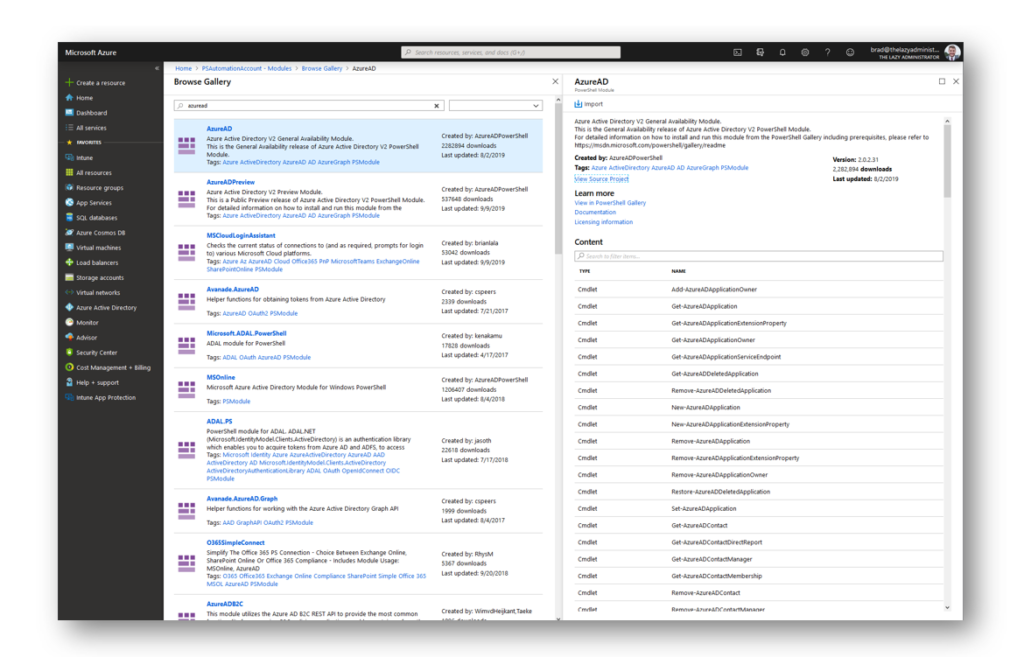
Task: Open View in PowerShell Gallery link
Action: [610, 203]
